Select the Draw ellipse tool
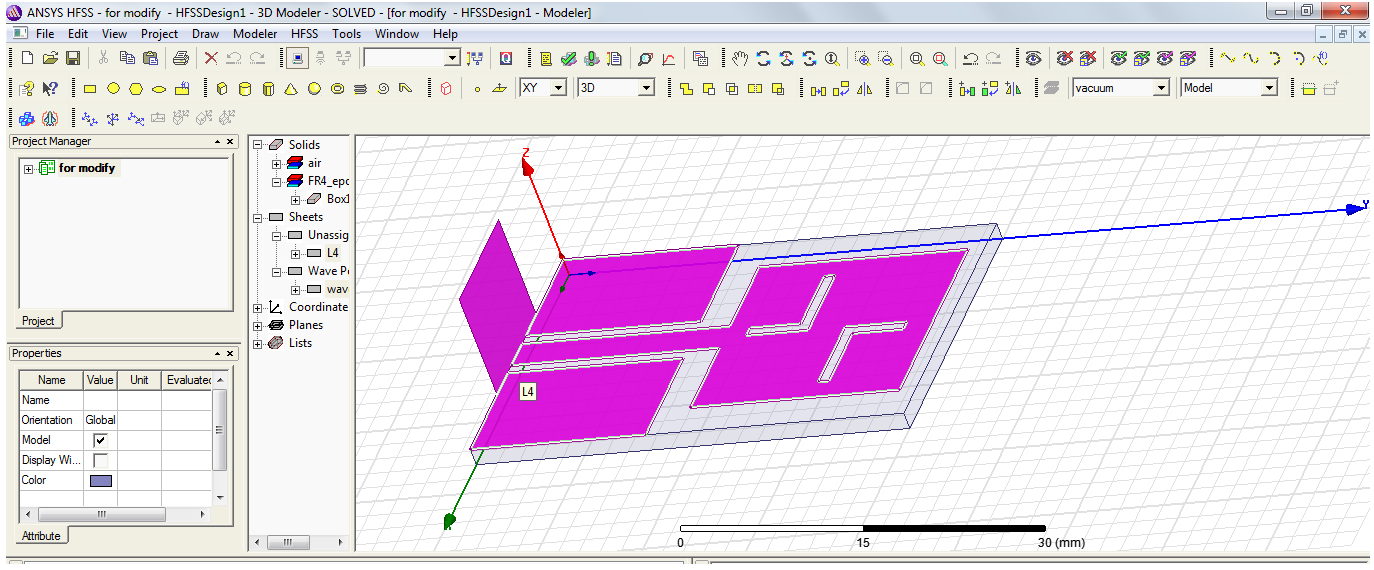The height and width of the screenshot is (570, 1374). click(x=158, y=88)
